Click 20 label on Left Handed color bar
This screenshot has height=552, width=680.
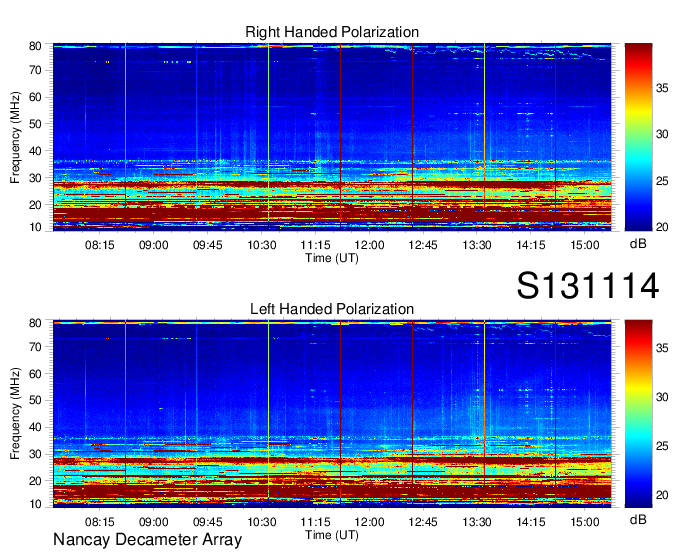pos(662,495)
